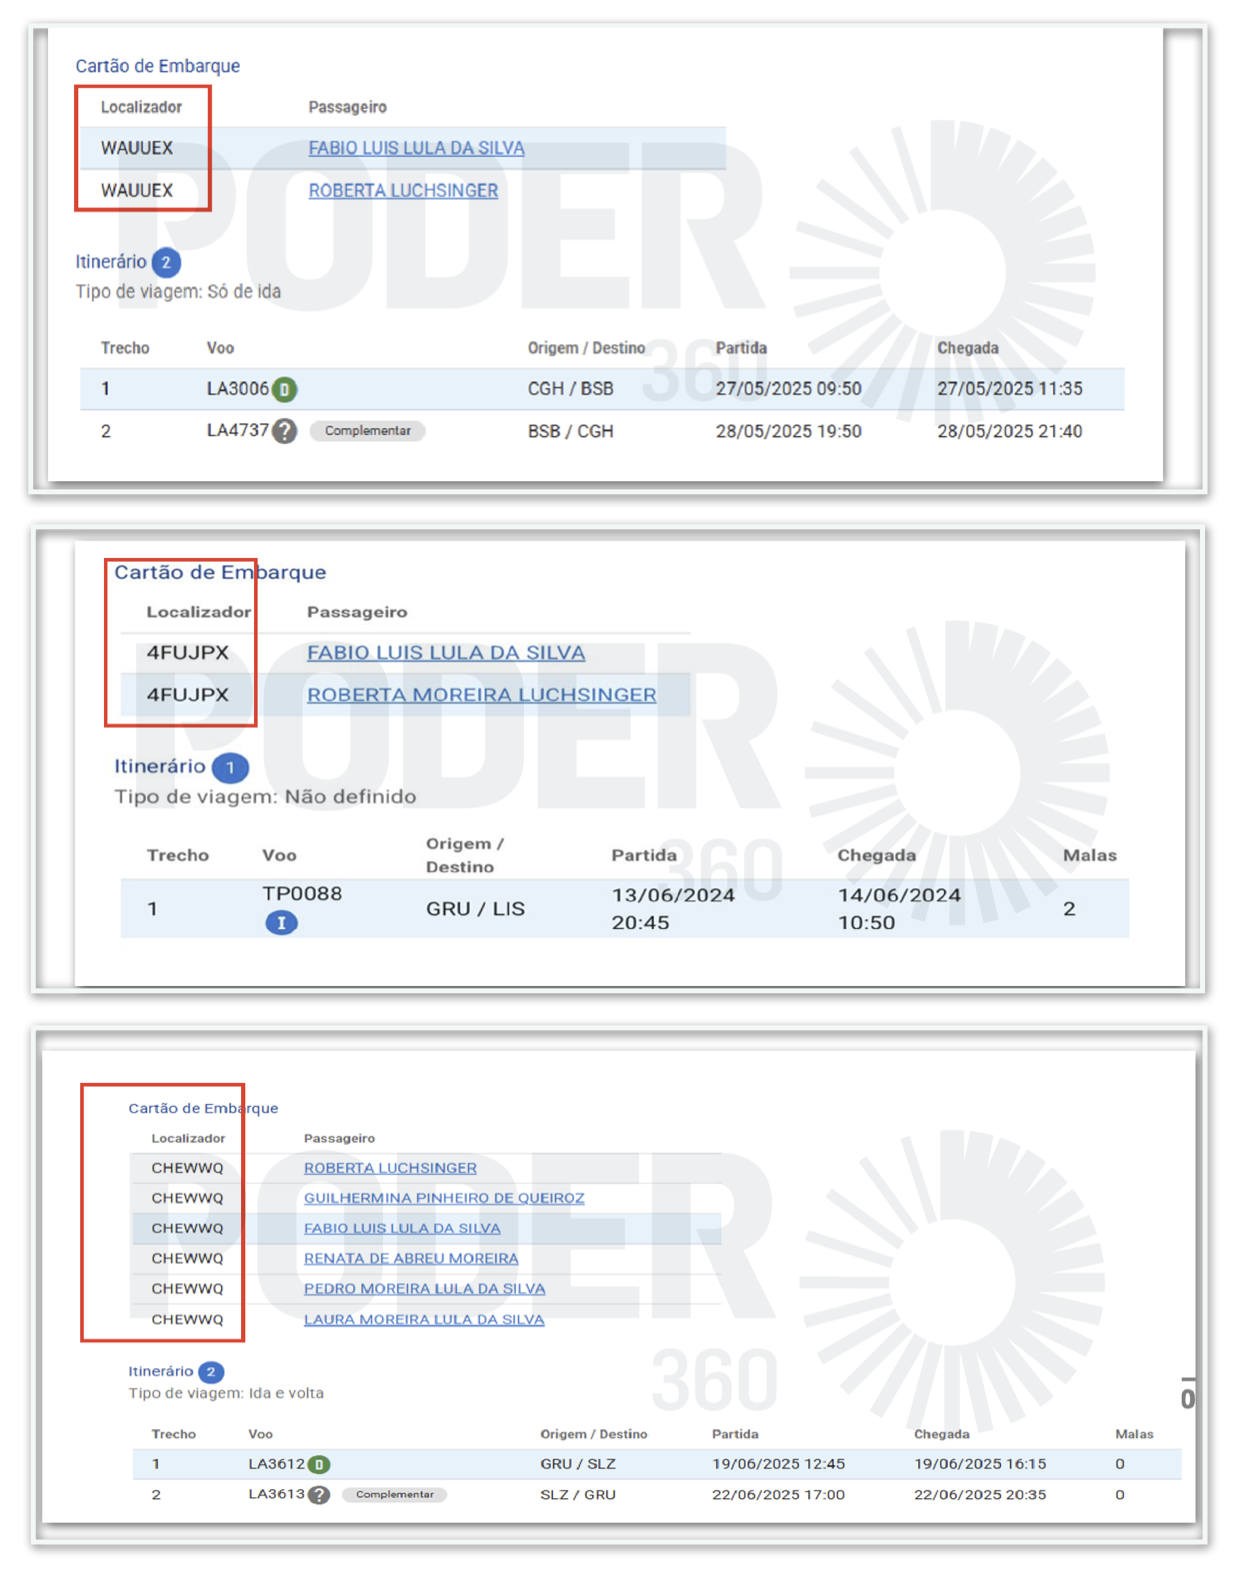Click the Complementar tag next to LA4737
Image resolution: width=1234 pixels, height=1572 pixels.
[x=367, y=431]
